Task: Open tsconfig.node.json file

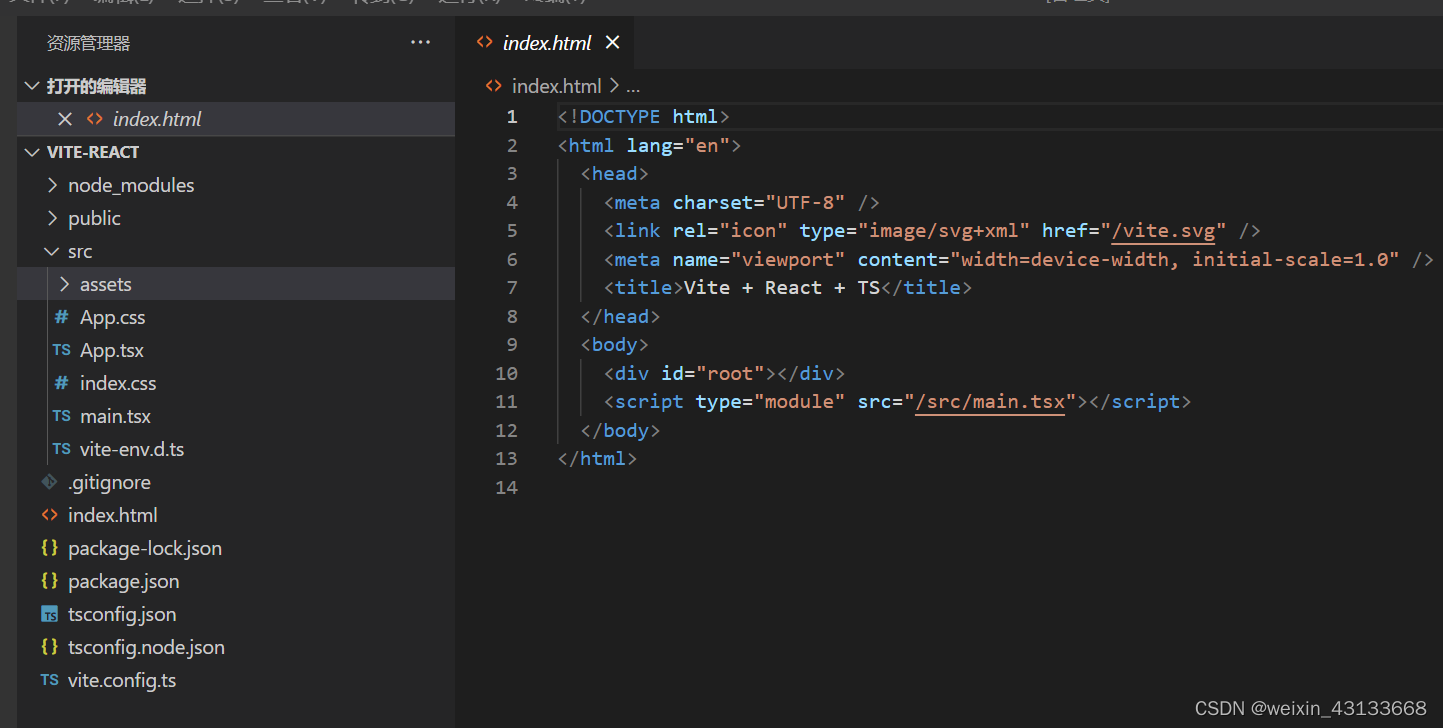Action: click(146, 647)
